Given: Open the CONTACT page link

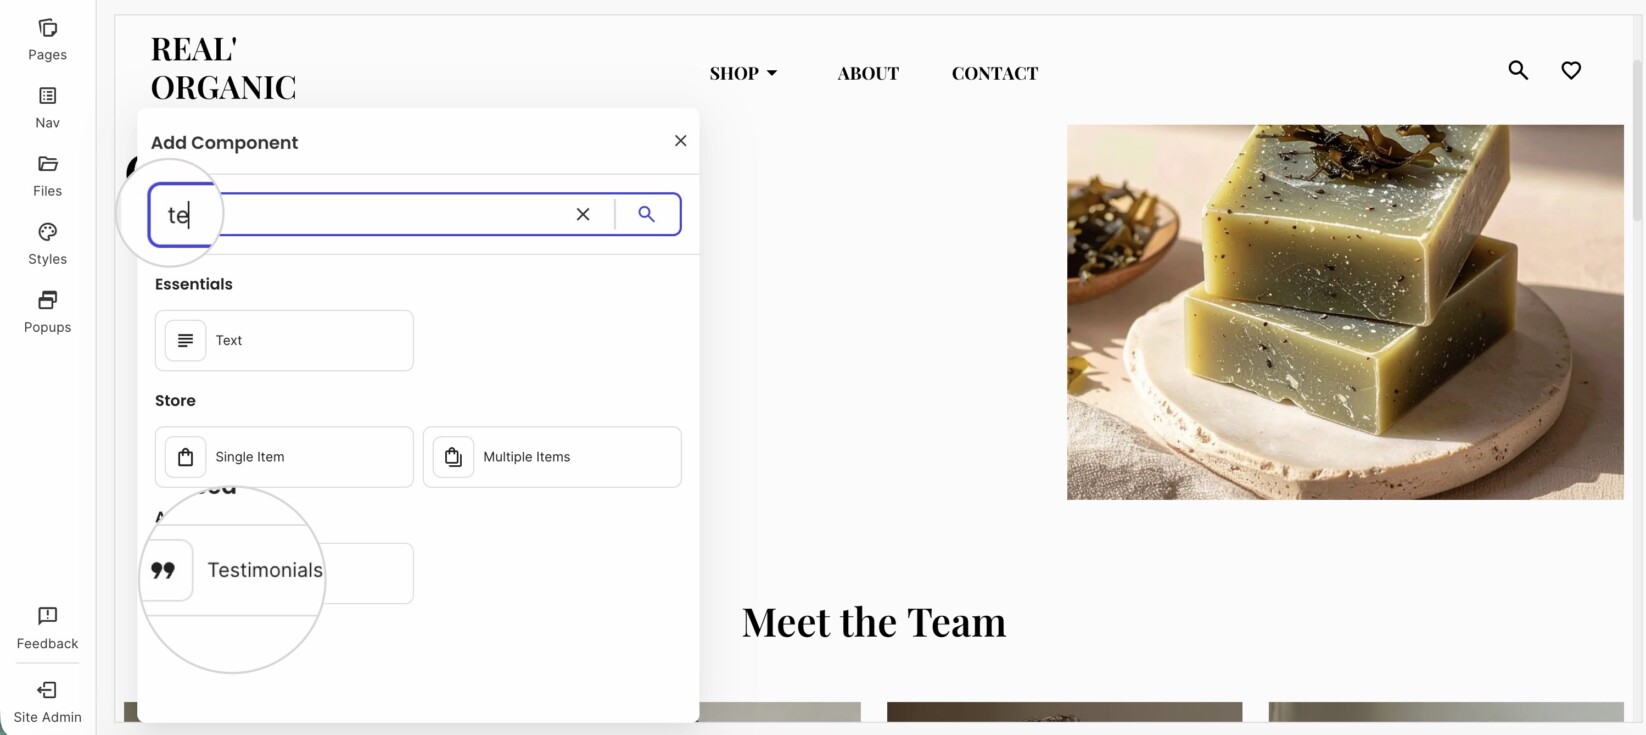Looking at the screenshot, I should (995, 73).
